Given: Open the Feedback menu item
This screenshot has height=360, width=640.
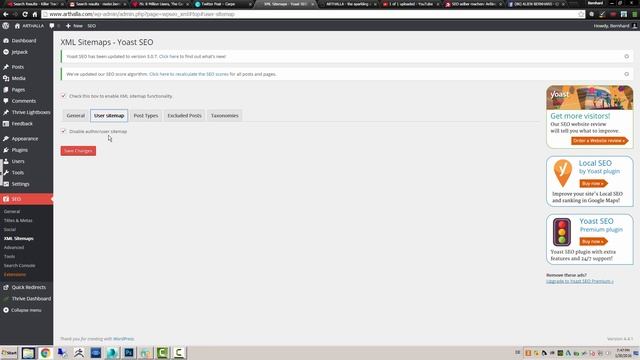Looking at the screenshot, I should tap(22, 124).
